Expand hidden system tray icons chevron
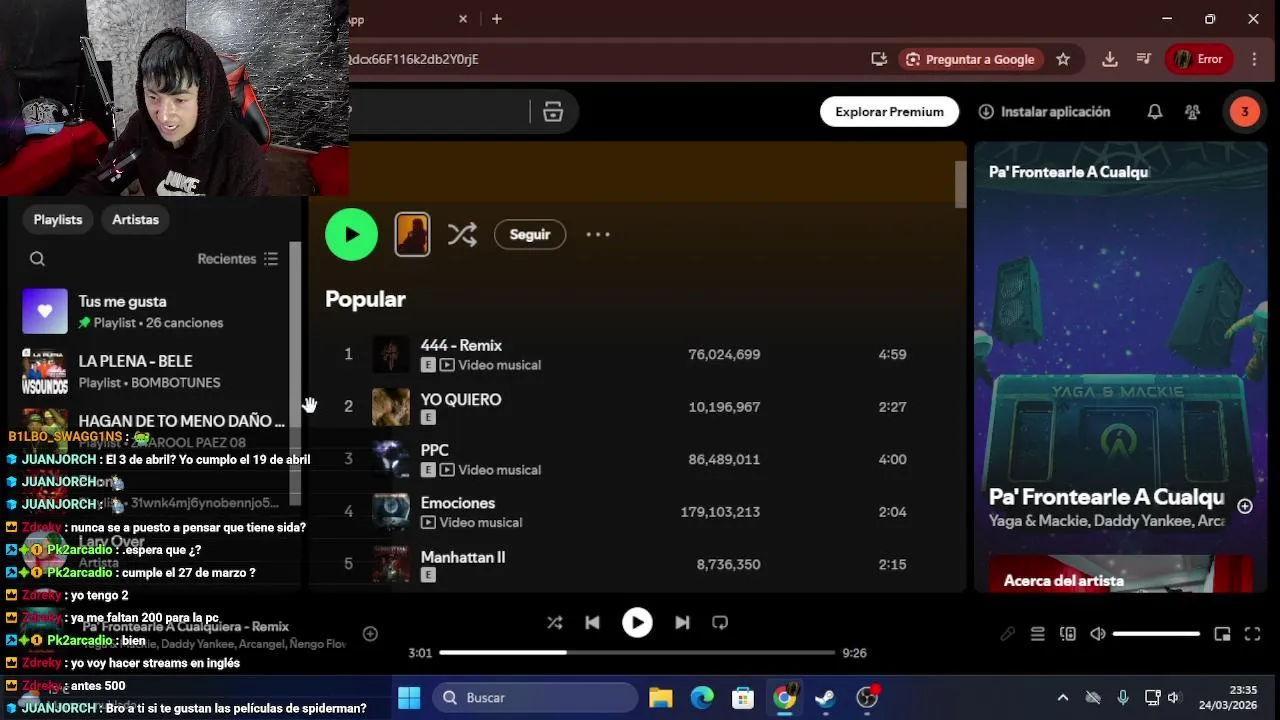Viewport: 1280px width, 720px height. (1062, 697)
